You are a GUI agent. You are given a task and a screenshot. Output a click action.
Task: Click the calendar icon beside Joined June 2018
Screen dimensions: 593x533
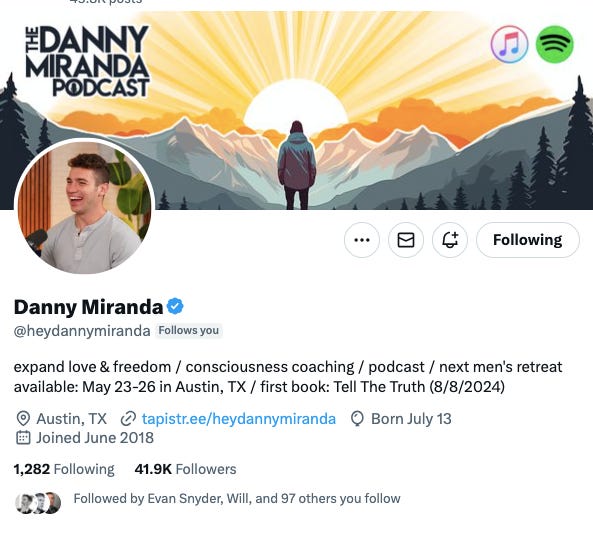pos(23,438)
